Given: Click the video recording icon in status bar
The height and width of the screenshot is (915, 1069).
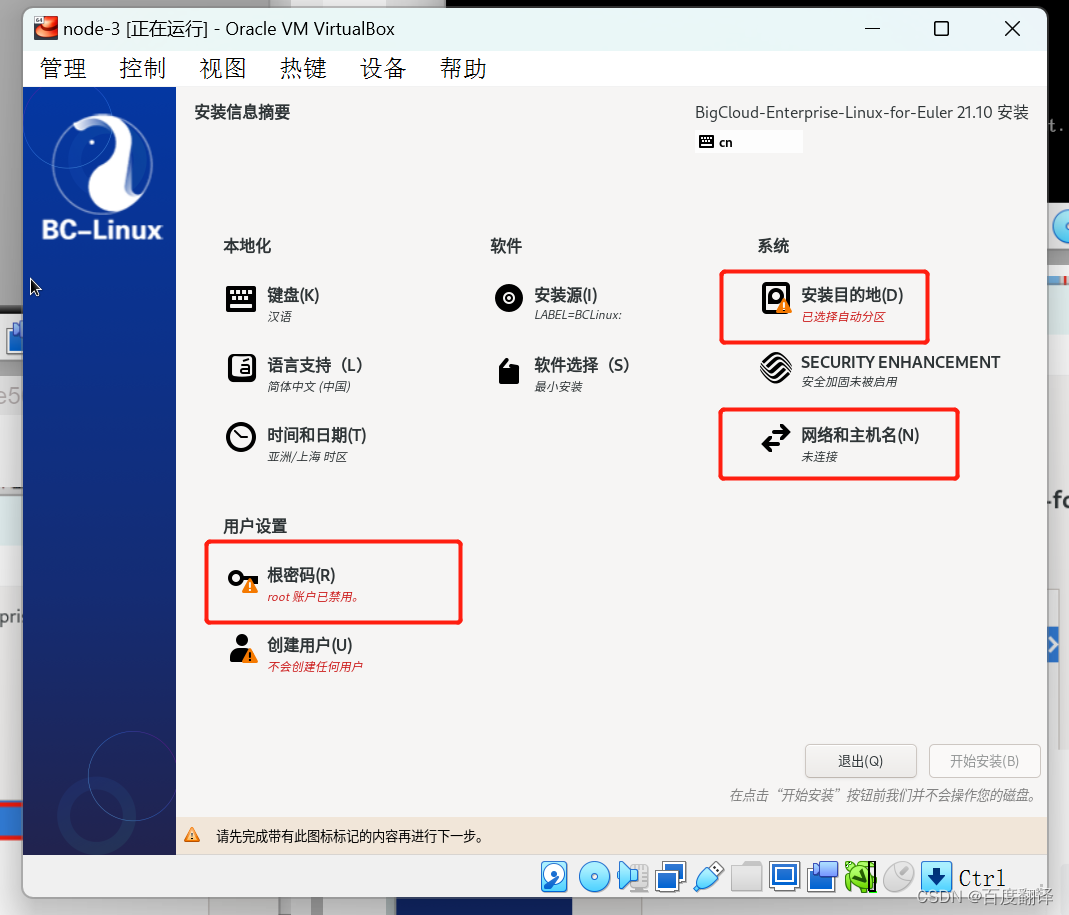Looking at the screenshot, I should (822, 876).
